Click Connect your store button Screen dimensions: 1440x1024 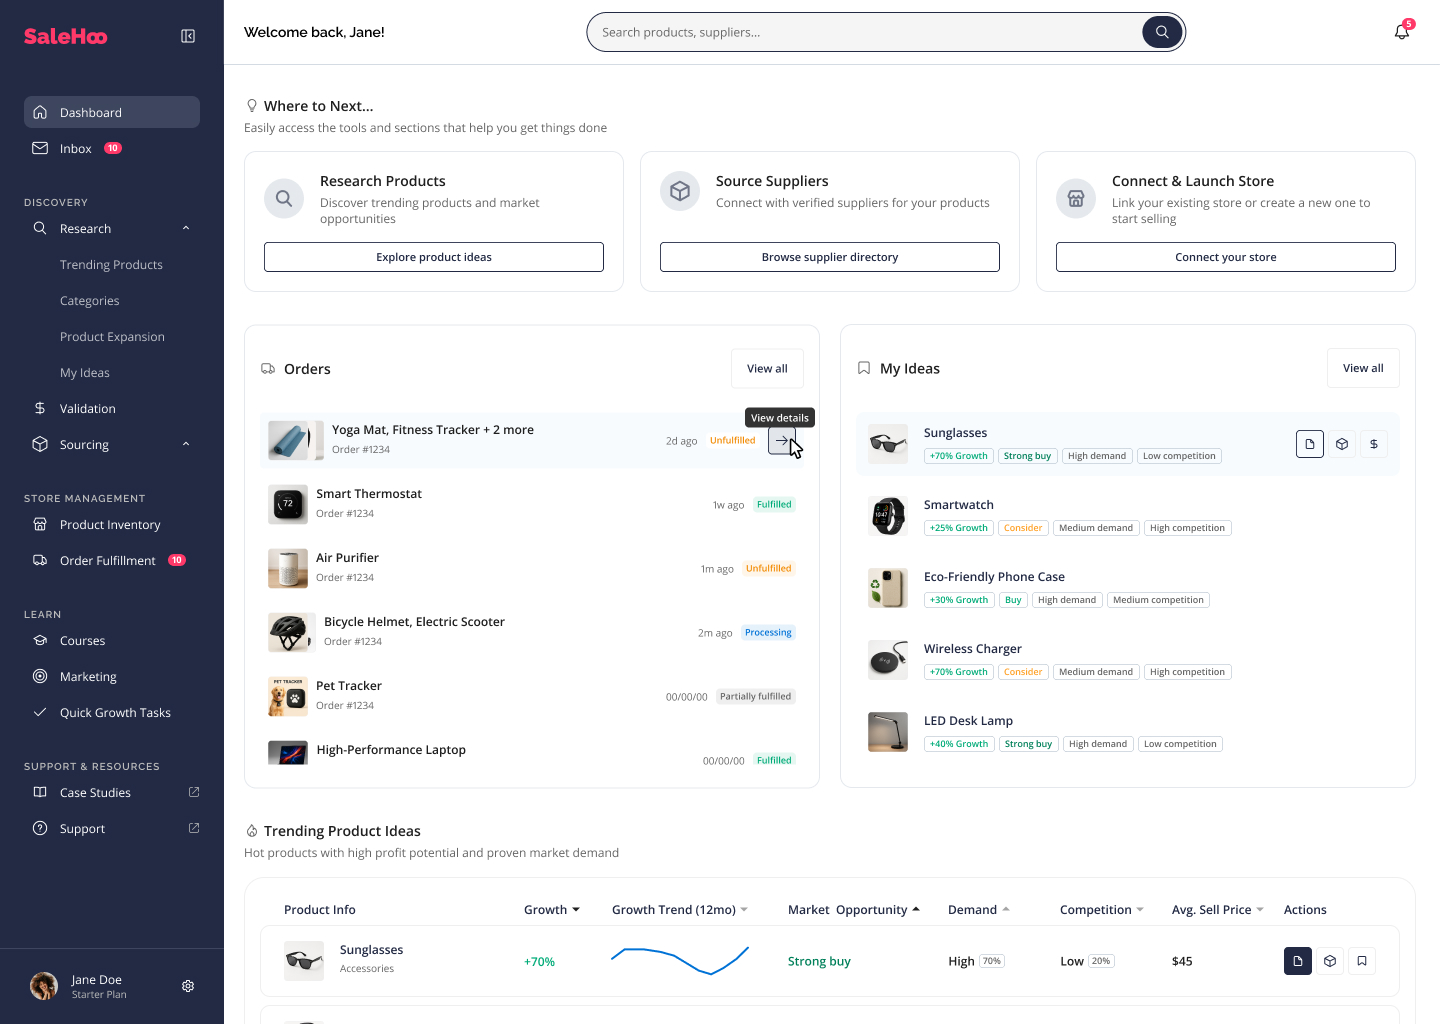pos(1226,257)
